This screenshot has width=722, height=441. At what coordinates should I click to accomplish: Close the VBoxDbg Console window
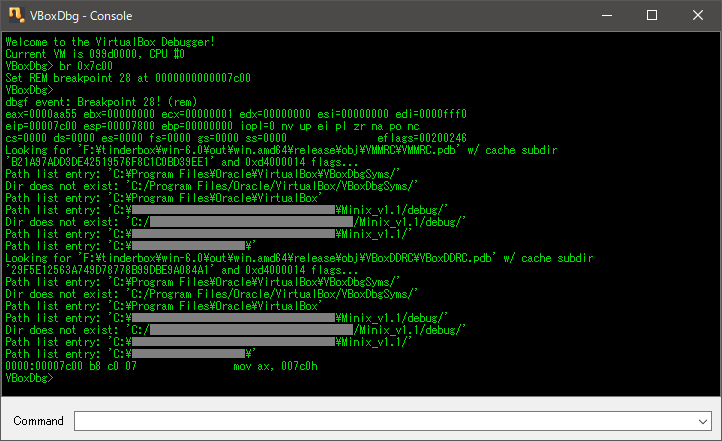(x=698, y=16)
